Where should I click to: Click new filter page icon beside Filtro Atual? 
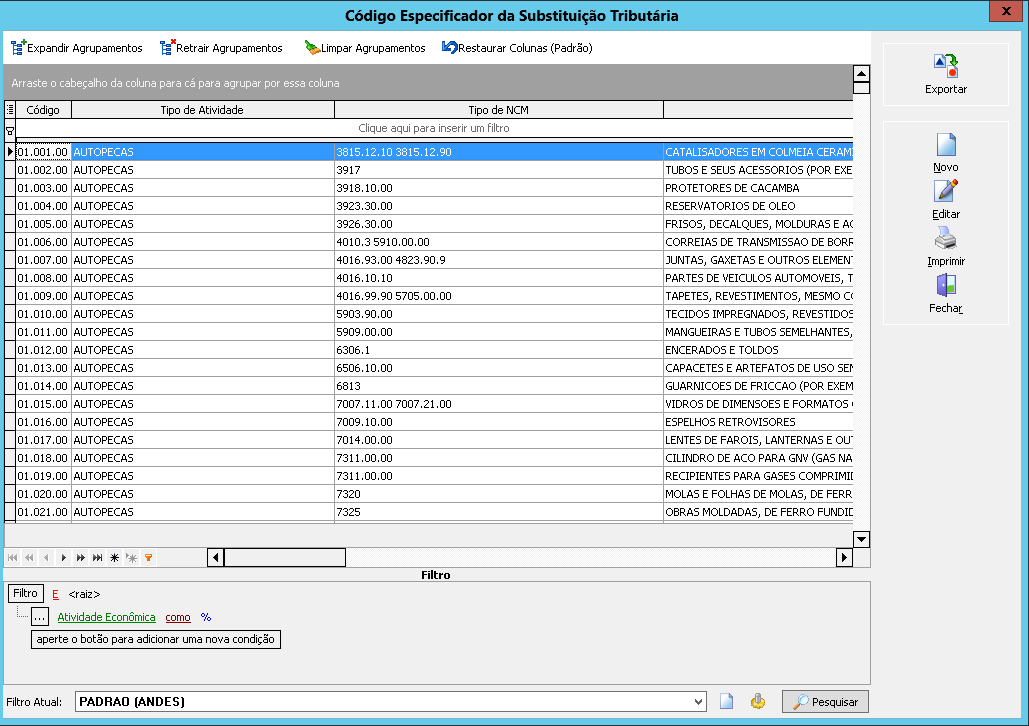[726, 702]
